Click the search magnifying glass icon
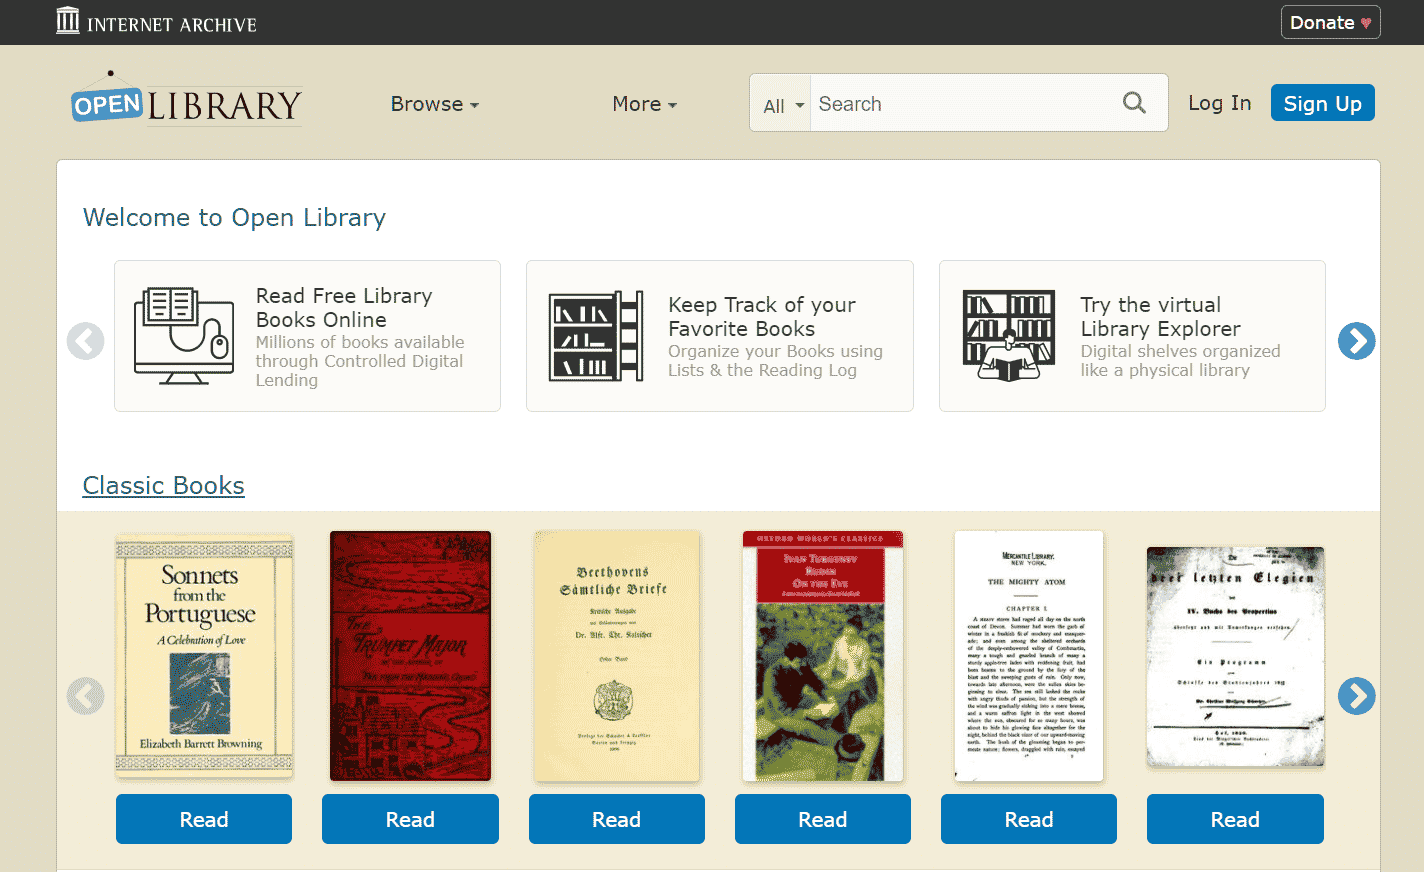This screenshot has width=1424, height=872. 1134,102
